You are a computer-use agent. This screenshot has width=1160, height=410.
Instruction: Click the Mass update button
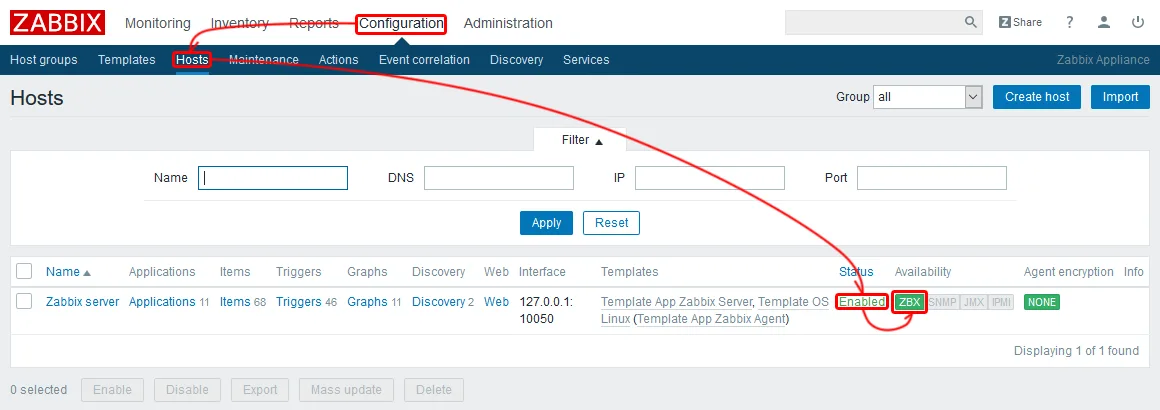click(346, 390)
